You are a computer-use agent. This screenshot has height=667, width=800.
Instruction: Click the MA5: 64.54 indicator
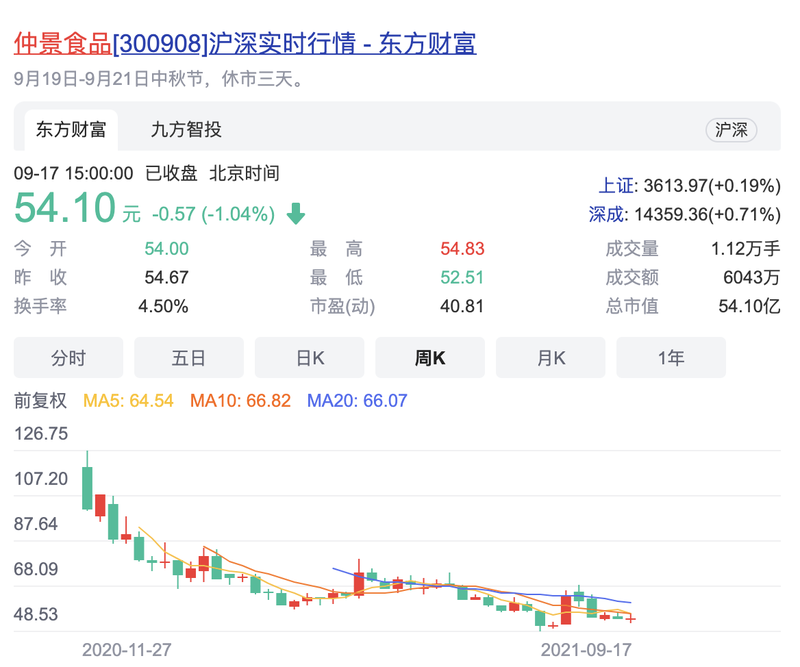(129, 401)
